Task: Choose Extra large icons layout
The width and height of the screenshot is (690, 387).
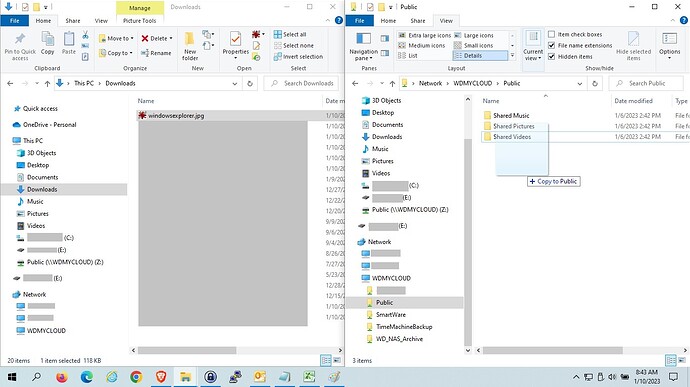Action: point(425,35)
